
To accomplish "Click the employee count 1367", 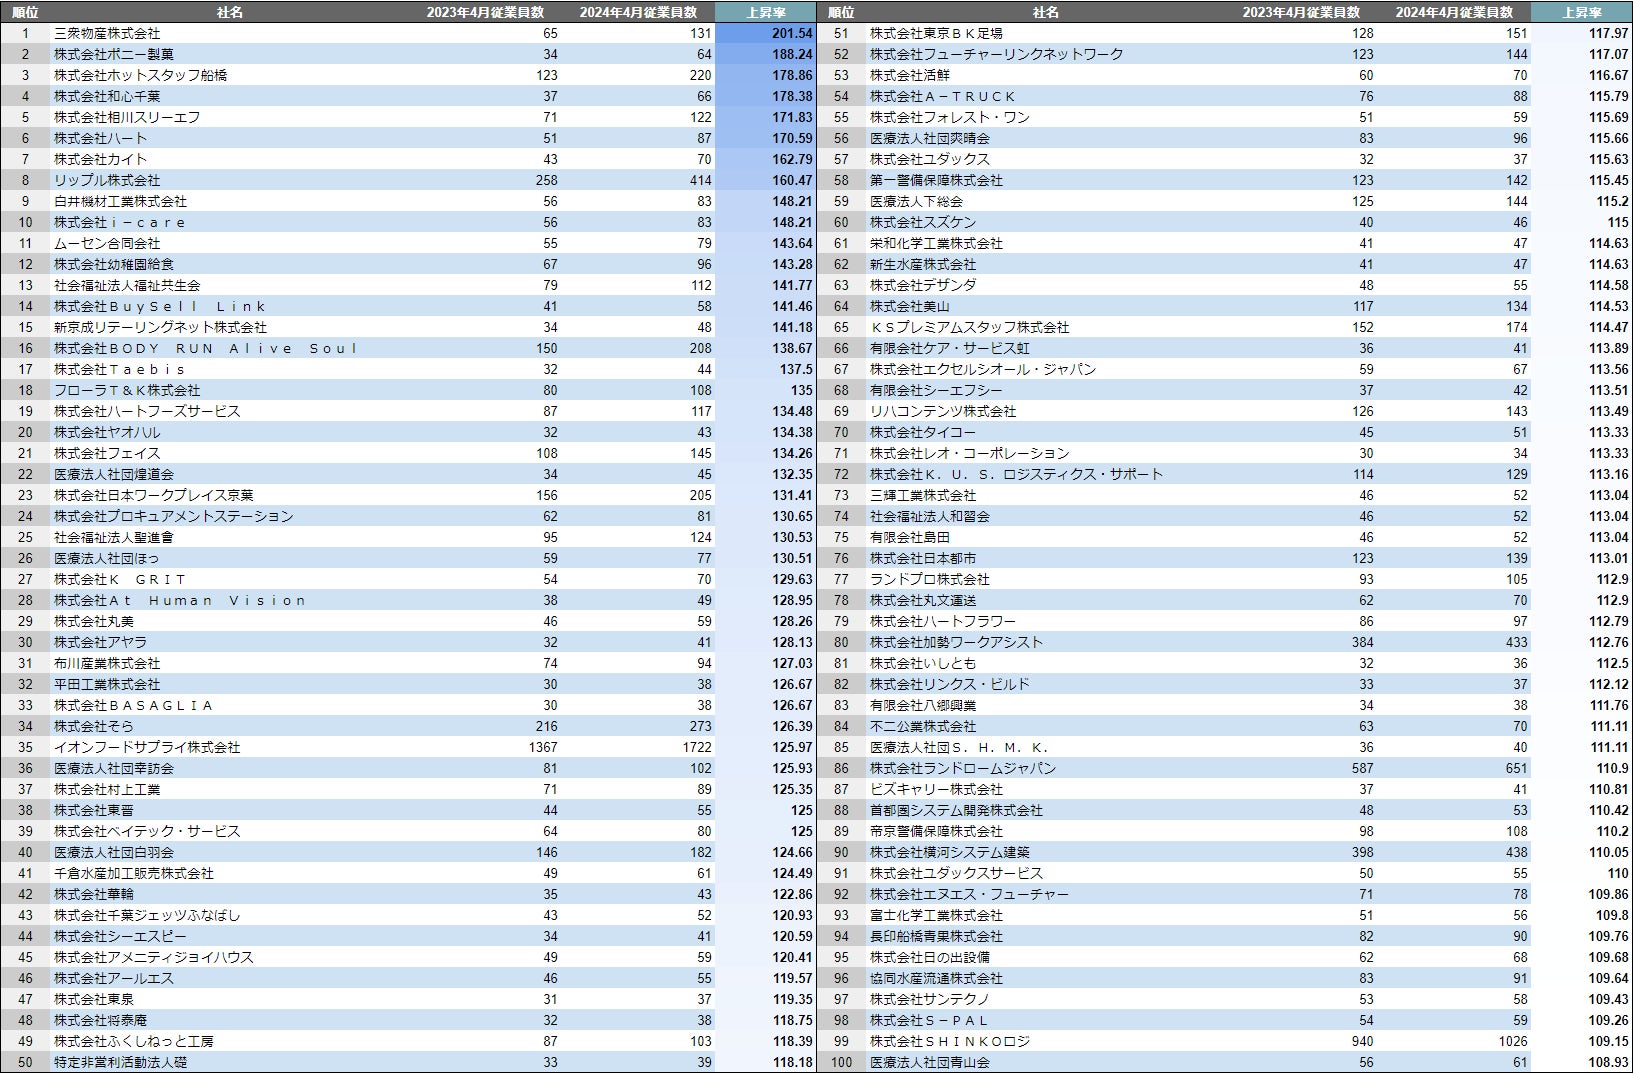I will pyautogui.click(x=486, y=747).
